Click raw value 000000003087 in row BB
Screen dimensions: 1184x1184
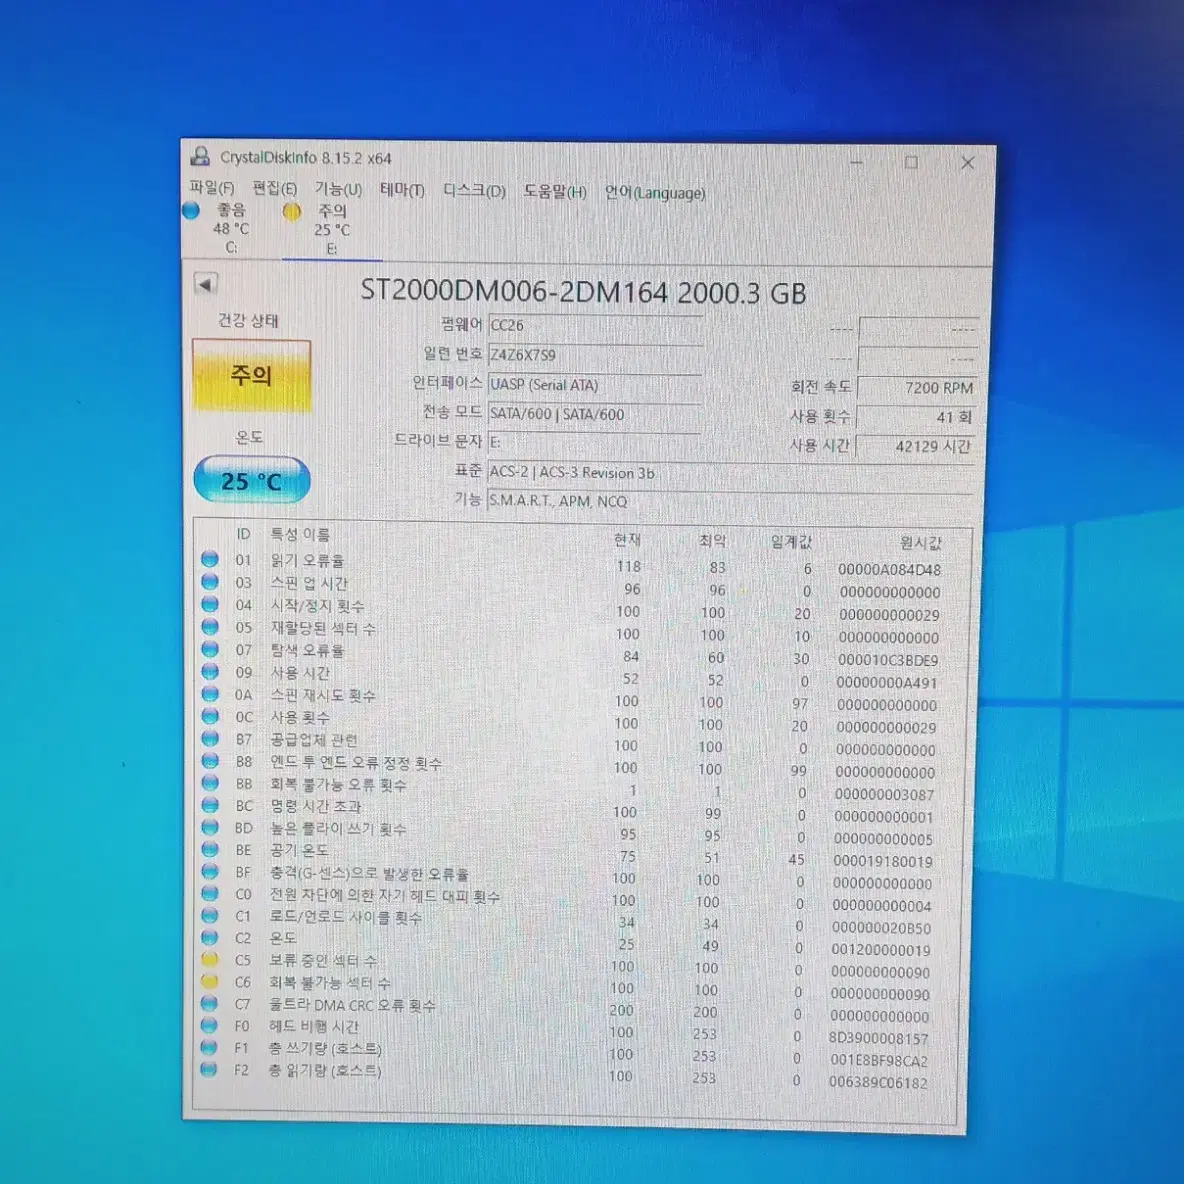884,794
